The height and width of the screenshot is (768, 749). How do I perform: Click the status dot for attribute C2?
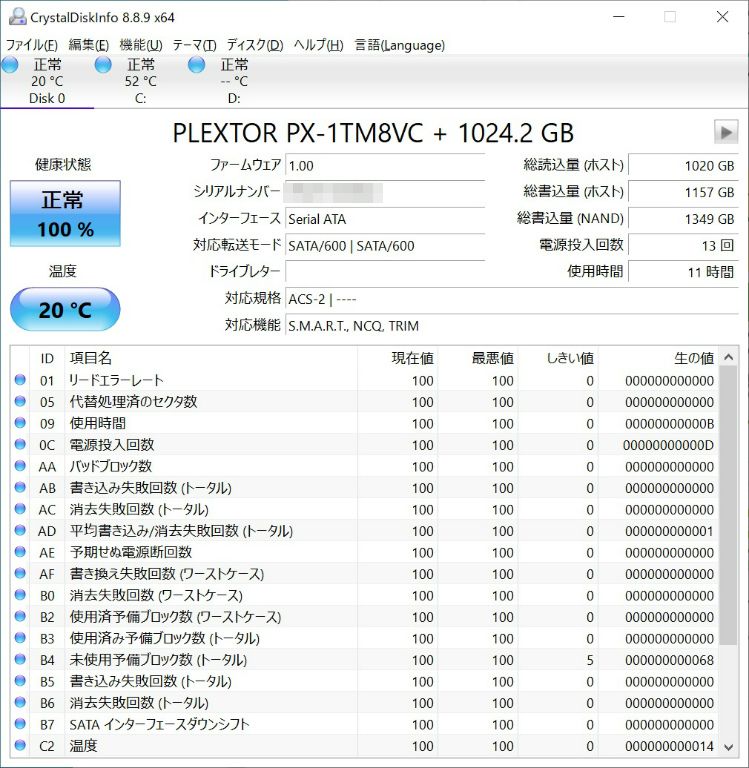click(x=20, y=745)
